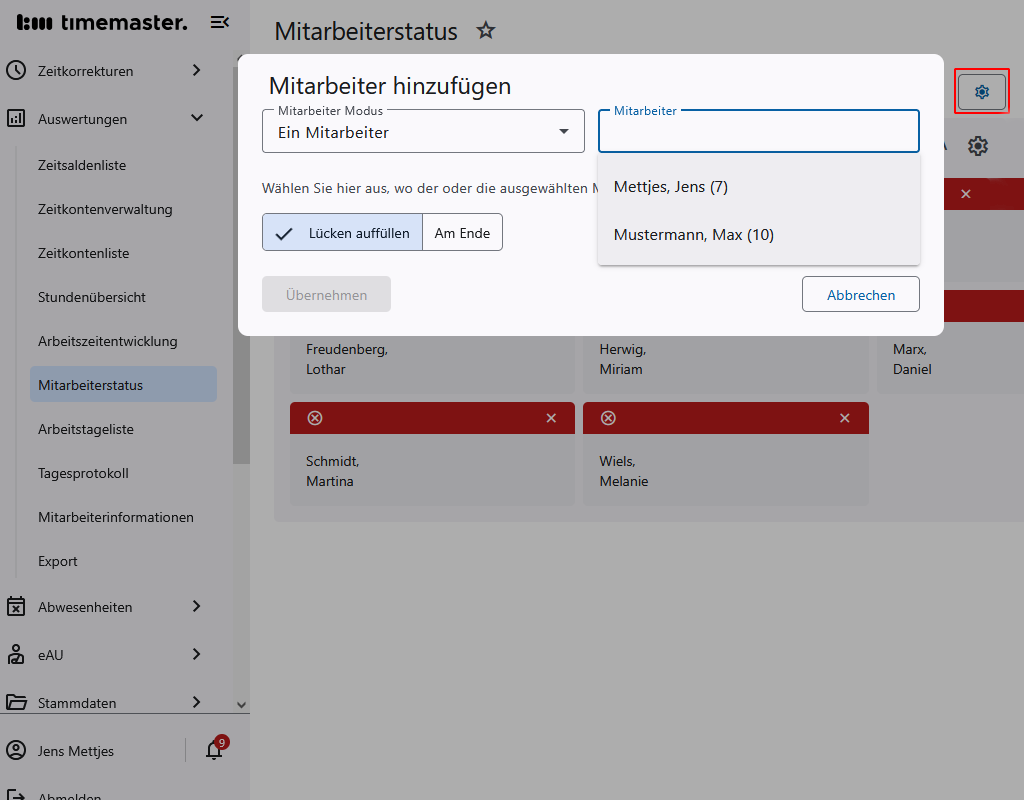Click the chart icon beside Auswertungen
1024x800 pixels.
(x=15, y=118)
